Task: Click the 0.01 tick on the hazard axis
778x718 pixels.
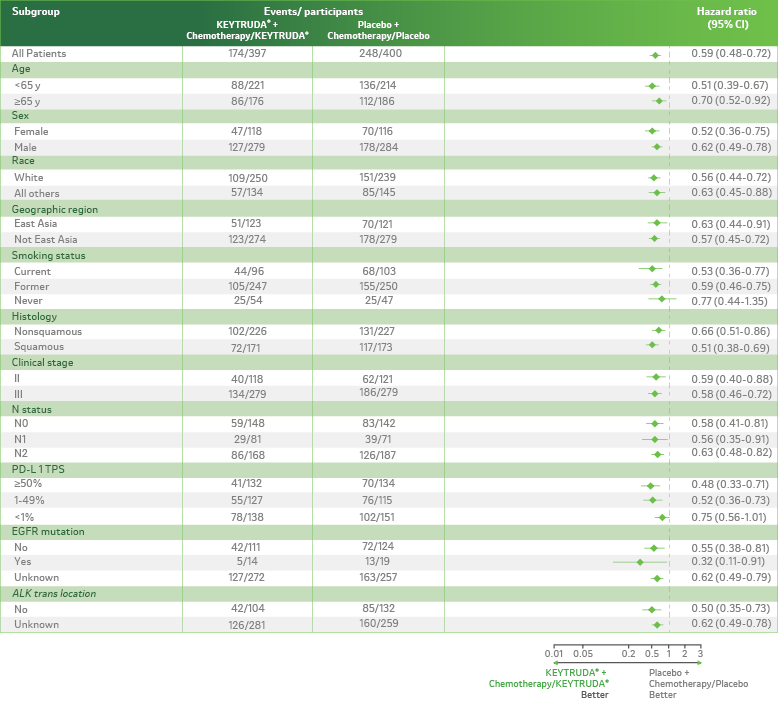Action: coord(555,652)
